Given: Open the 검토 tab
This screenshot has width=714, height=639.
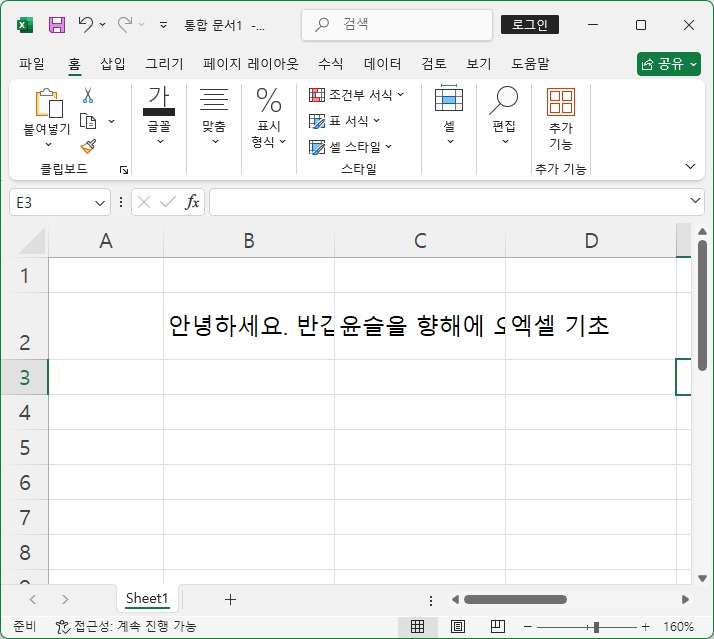Looking at the screenshot, I should (x=434, y=64).
